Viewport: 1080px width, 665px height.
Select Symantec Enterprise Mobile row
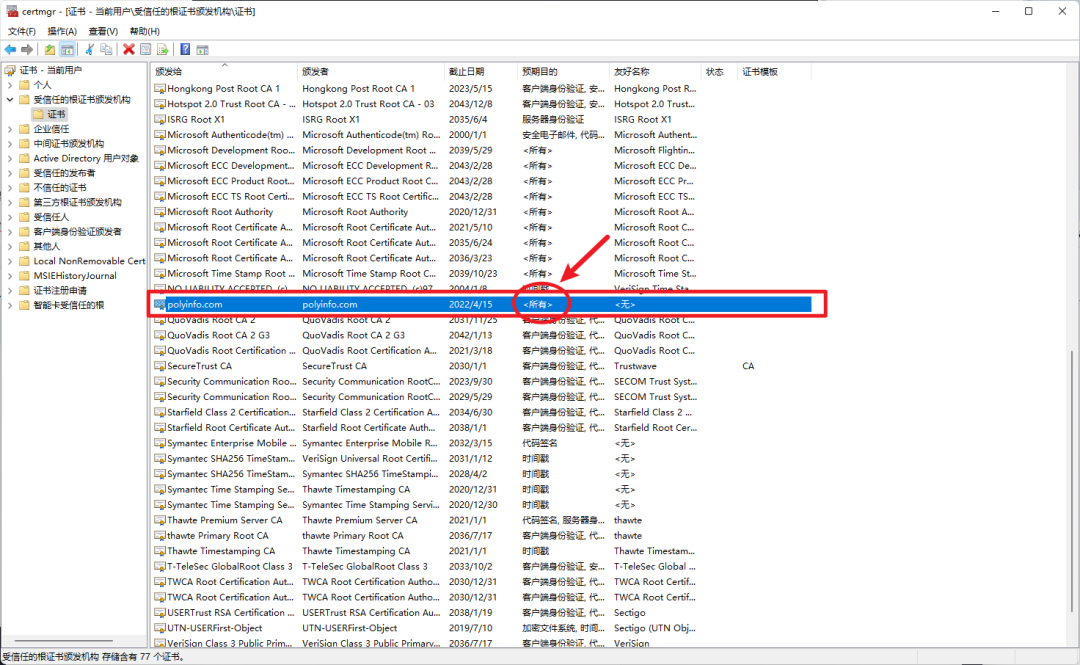[481, 443]
